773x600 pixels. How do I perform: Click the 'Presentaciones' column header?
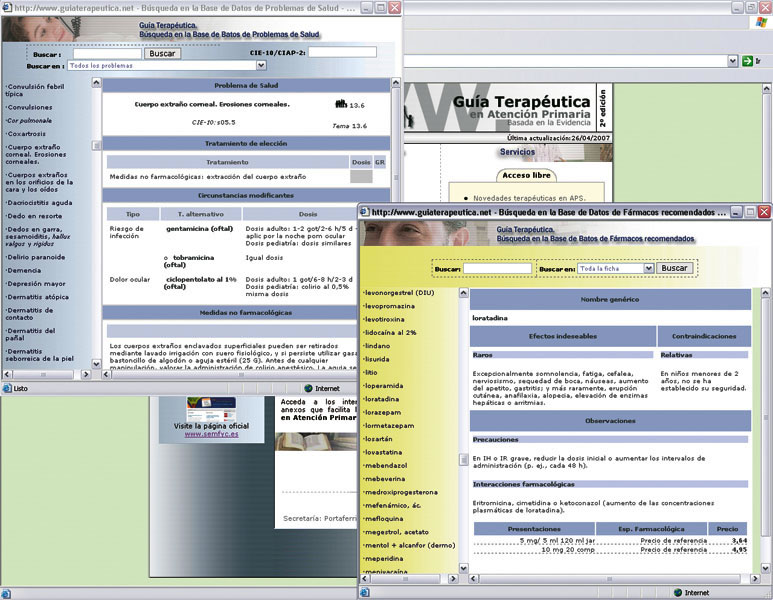tap(534, 529)
